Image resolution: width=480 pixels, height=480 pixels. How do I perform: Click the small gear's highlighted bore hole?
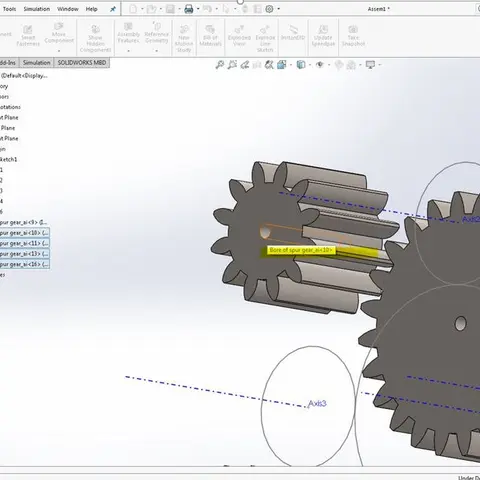tap(265, 232)
